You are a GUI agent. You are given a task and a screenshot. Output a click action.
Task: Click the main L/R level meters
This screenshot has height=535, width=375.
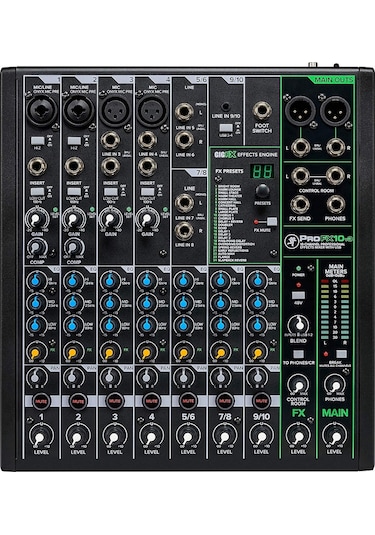(335, 311)
